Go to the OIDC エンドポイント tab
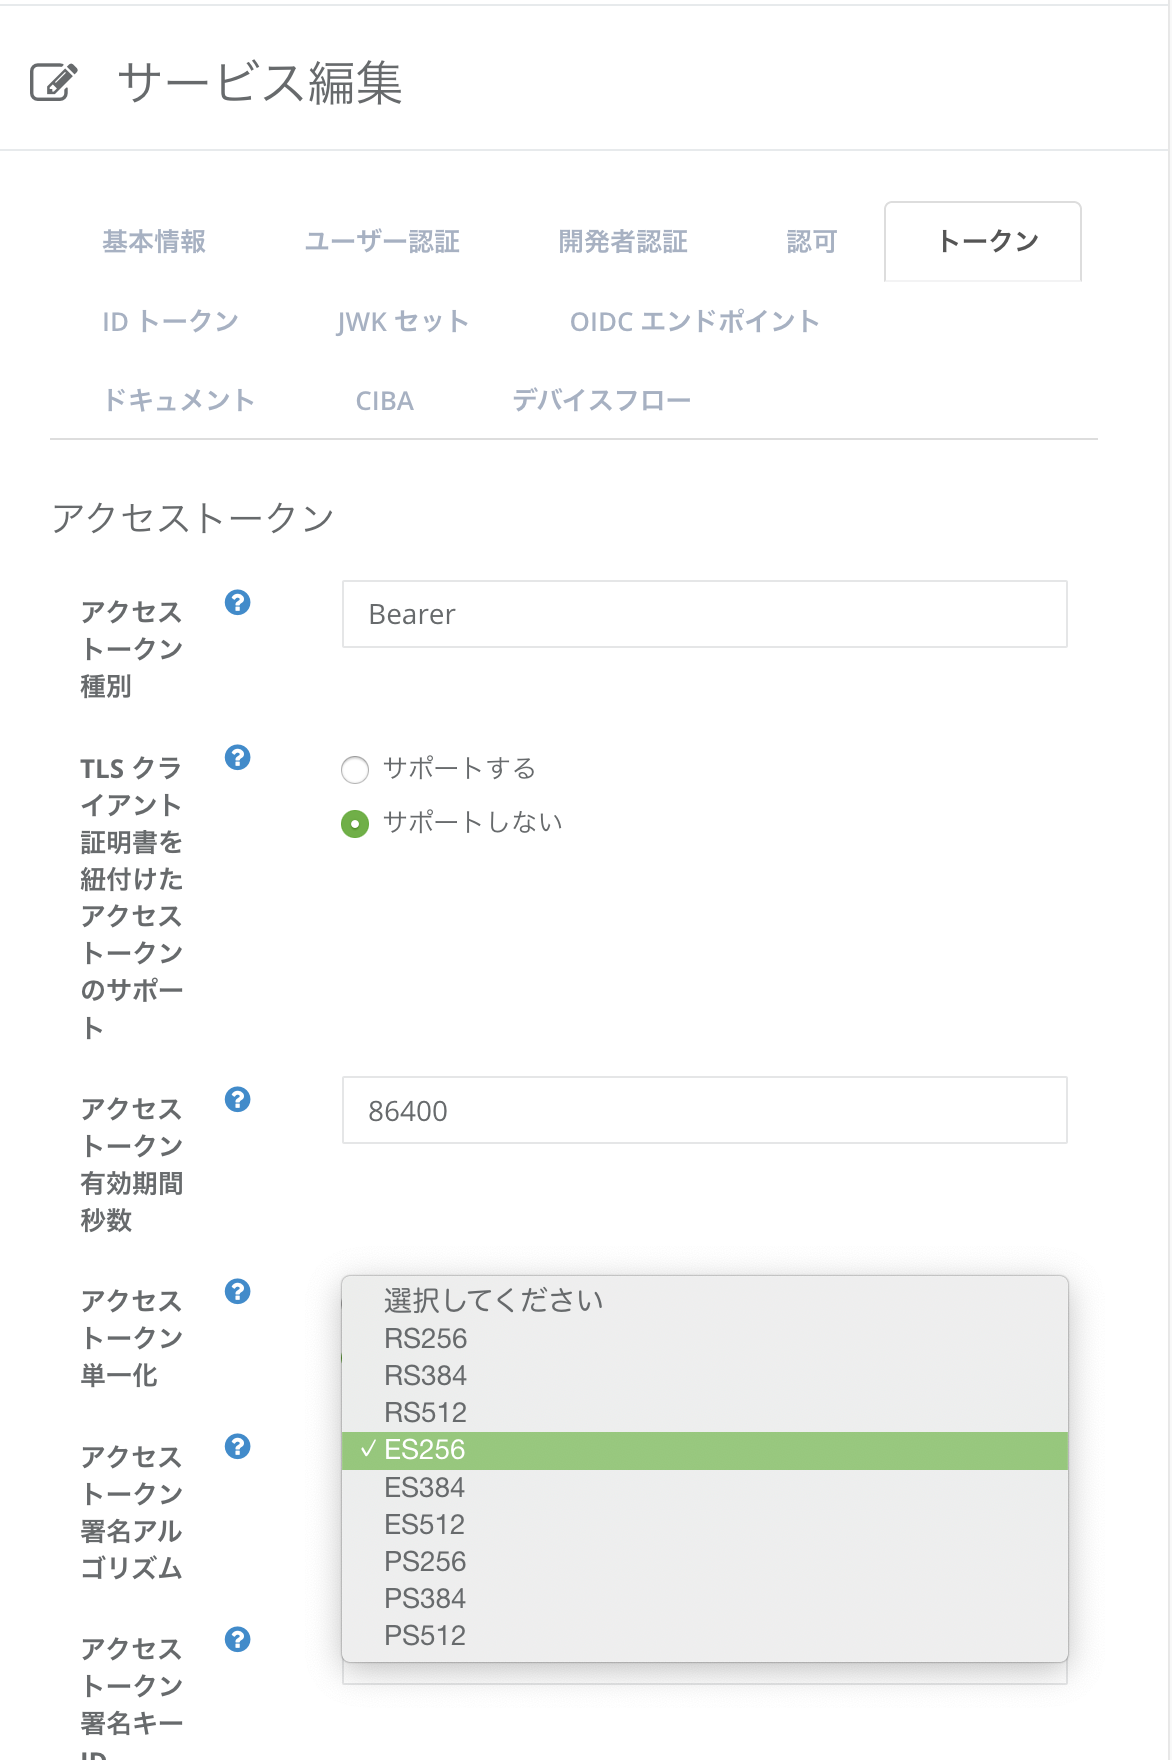1172x1760 pixels. [x=694, y=322]
